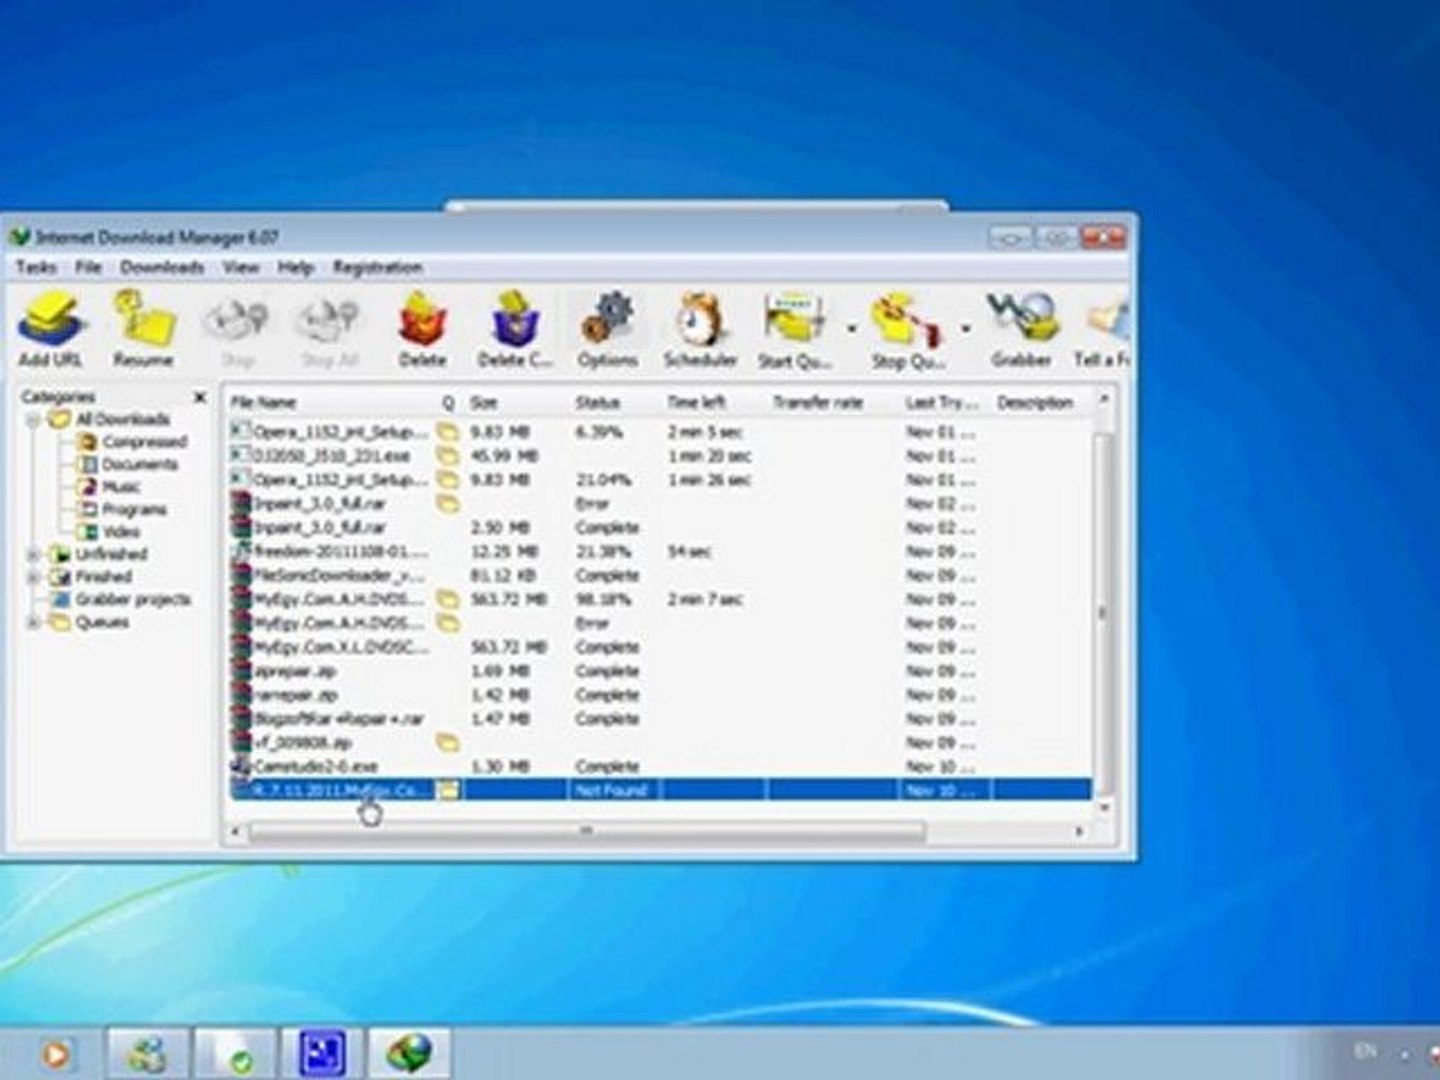Screen dimensions: 1440x1080
Task: Click the queue folder icon in vf_009808.zip row
Action: click(x=448, y=743)
